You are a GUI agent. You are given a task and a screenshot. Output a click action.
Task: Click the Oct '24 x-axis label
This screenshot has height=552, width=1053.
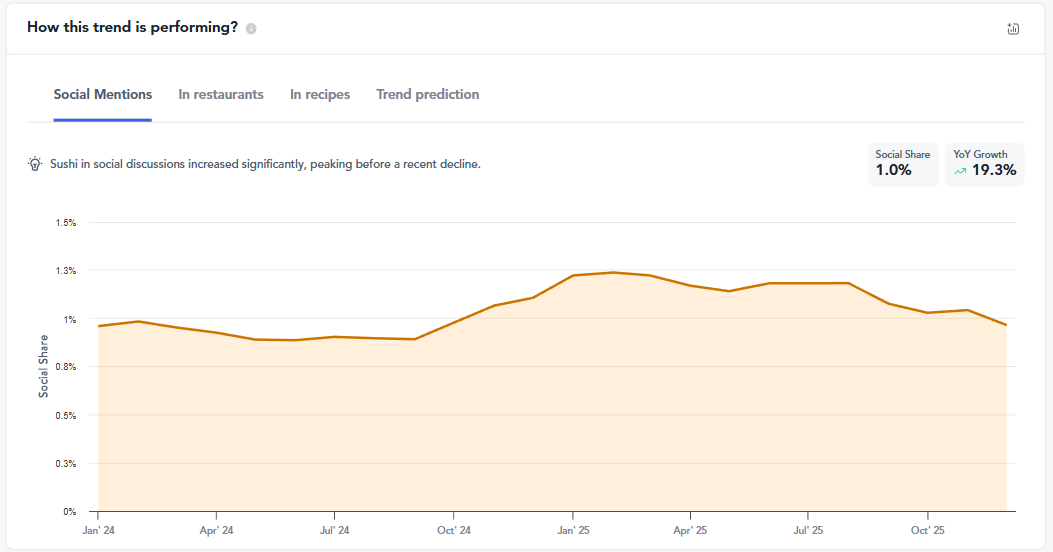point(454,530)
